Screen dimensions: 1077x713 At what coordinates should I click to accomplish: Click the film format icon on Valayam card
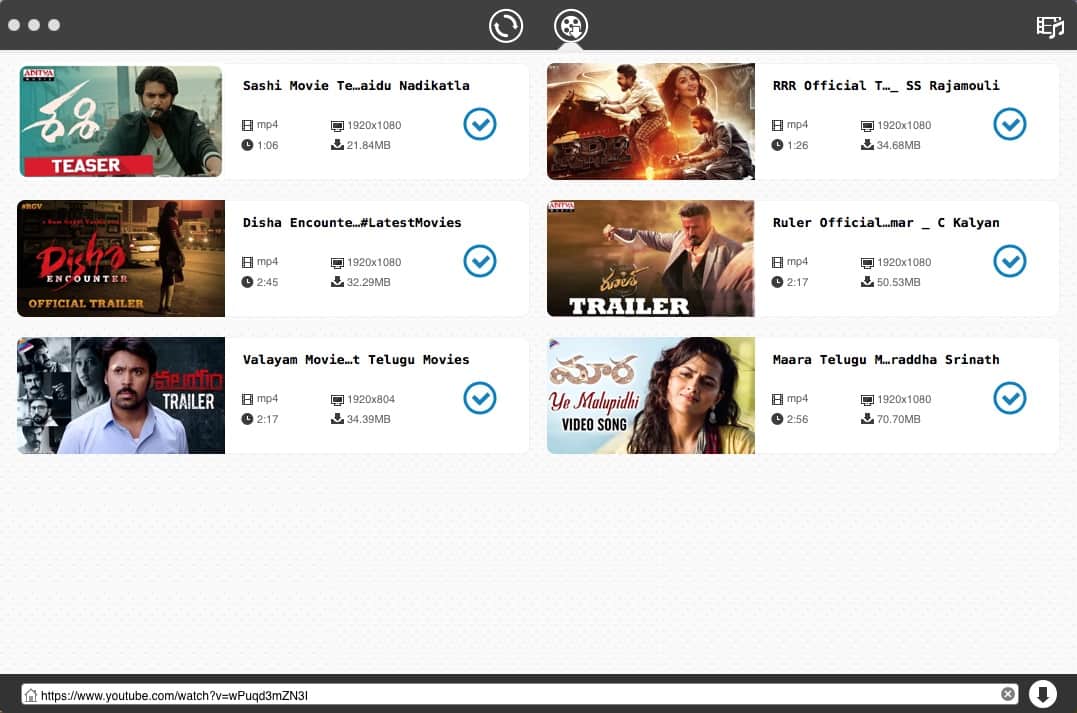point(247,398)
